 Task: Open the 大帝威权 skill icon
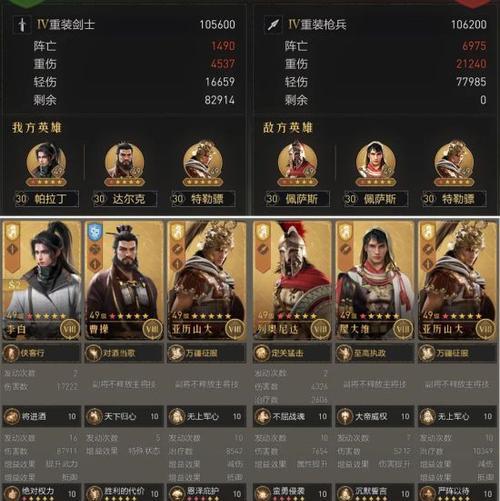pos(345,416)
